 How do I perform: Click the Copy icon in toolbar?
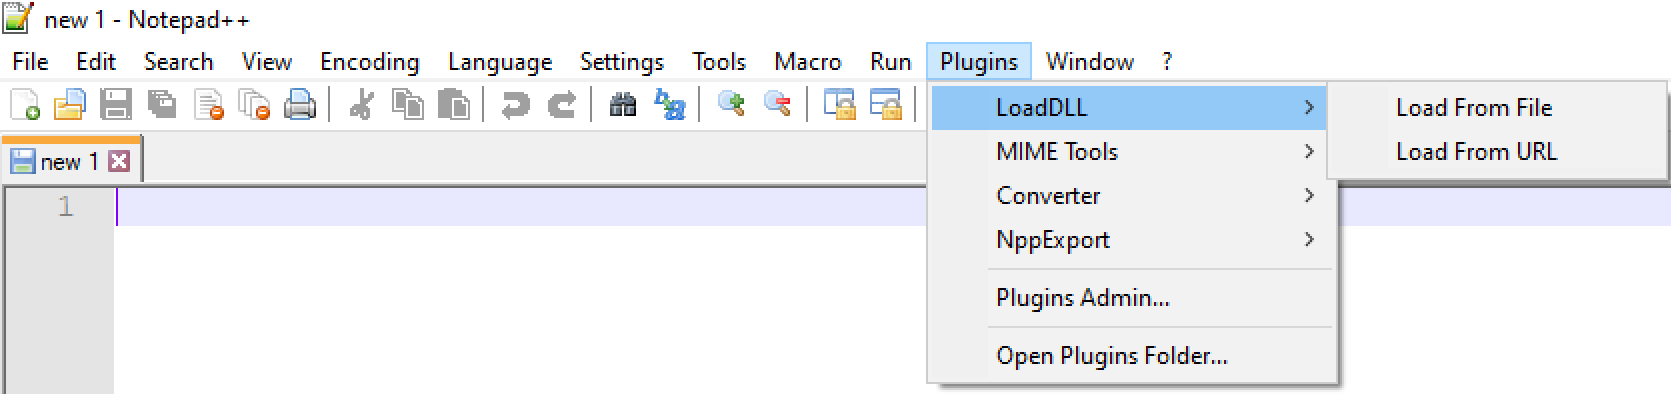tap(407, 104)
